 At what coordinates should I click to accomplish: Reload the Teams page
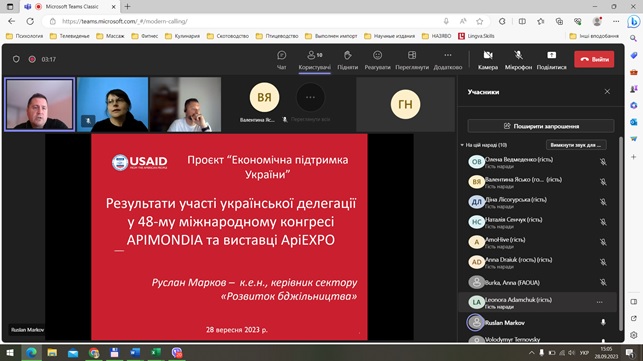click(30, 21)
